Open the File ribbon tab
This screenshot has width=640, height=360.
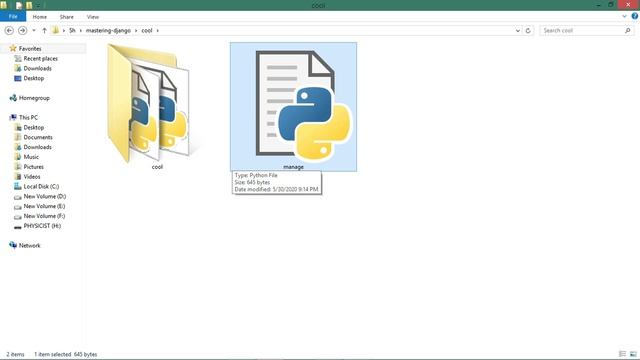[13, 17]
